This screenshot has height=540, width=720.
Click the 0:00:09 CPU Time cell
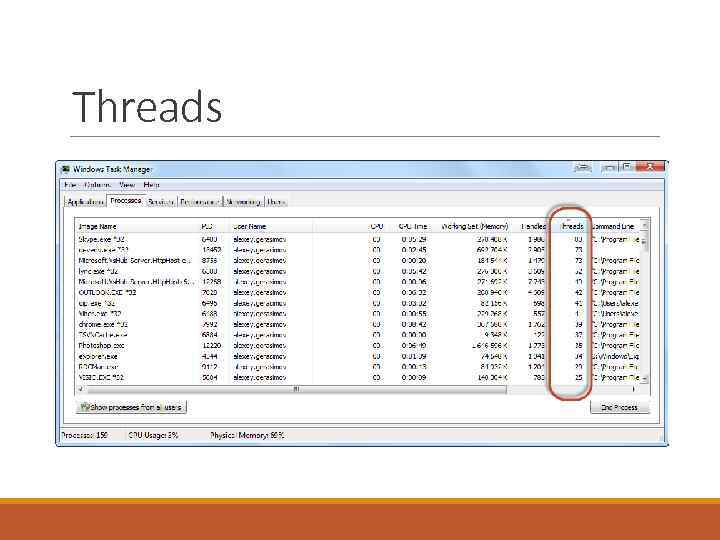[x=413, y=377]
